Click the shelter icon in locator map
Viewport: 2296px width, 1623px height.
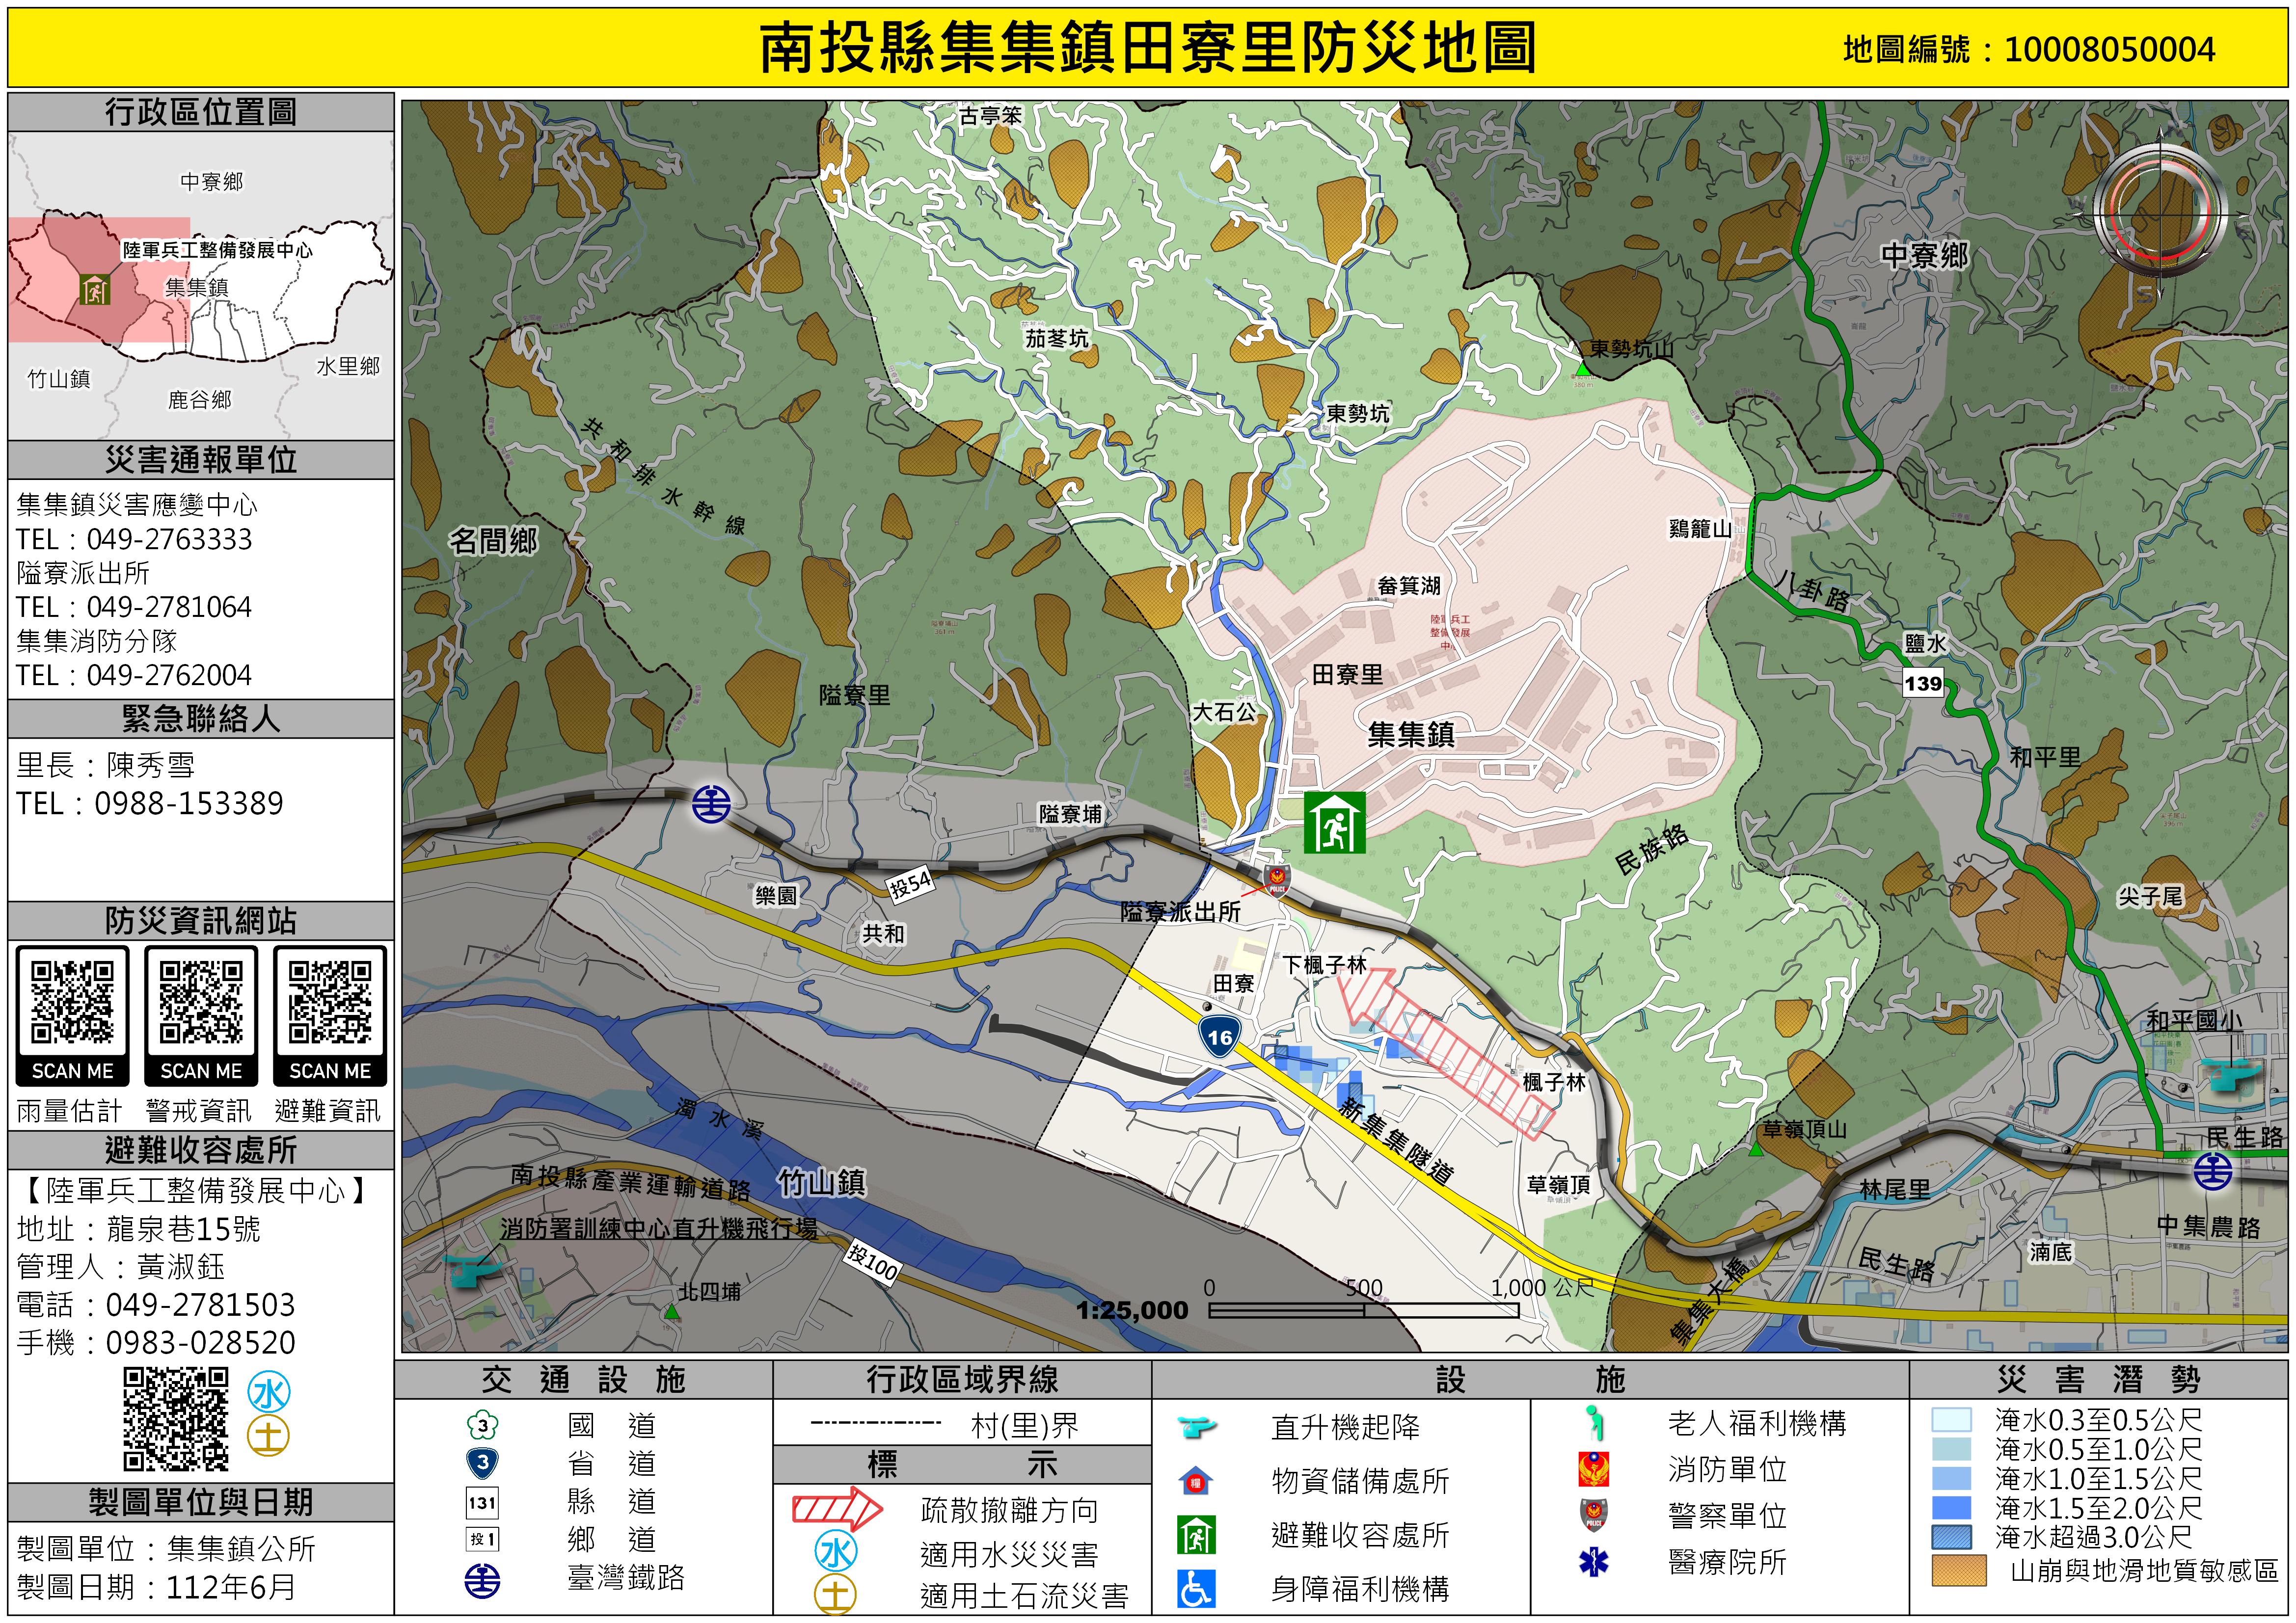tap(95, 290)
